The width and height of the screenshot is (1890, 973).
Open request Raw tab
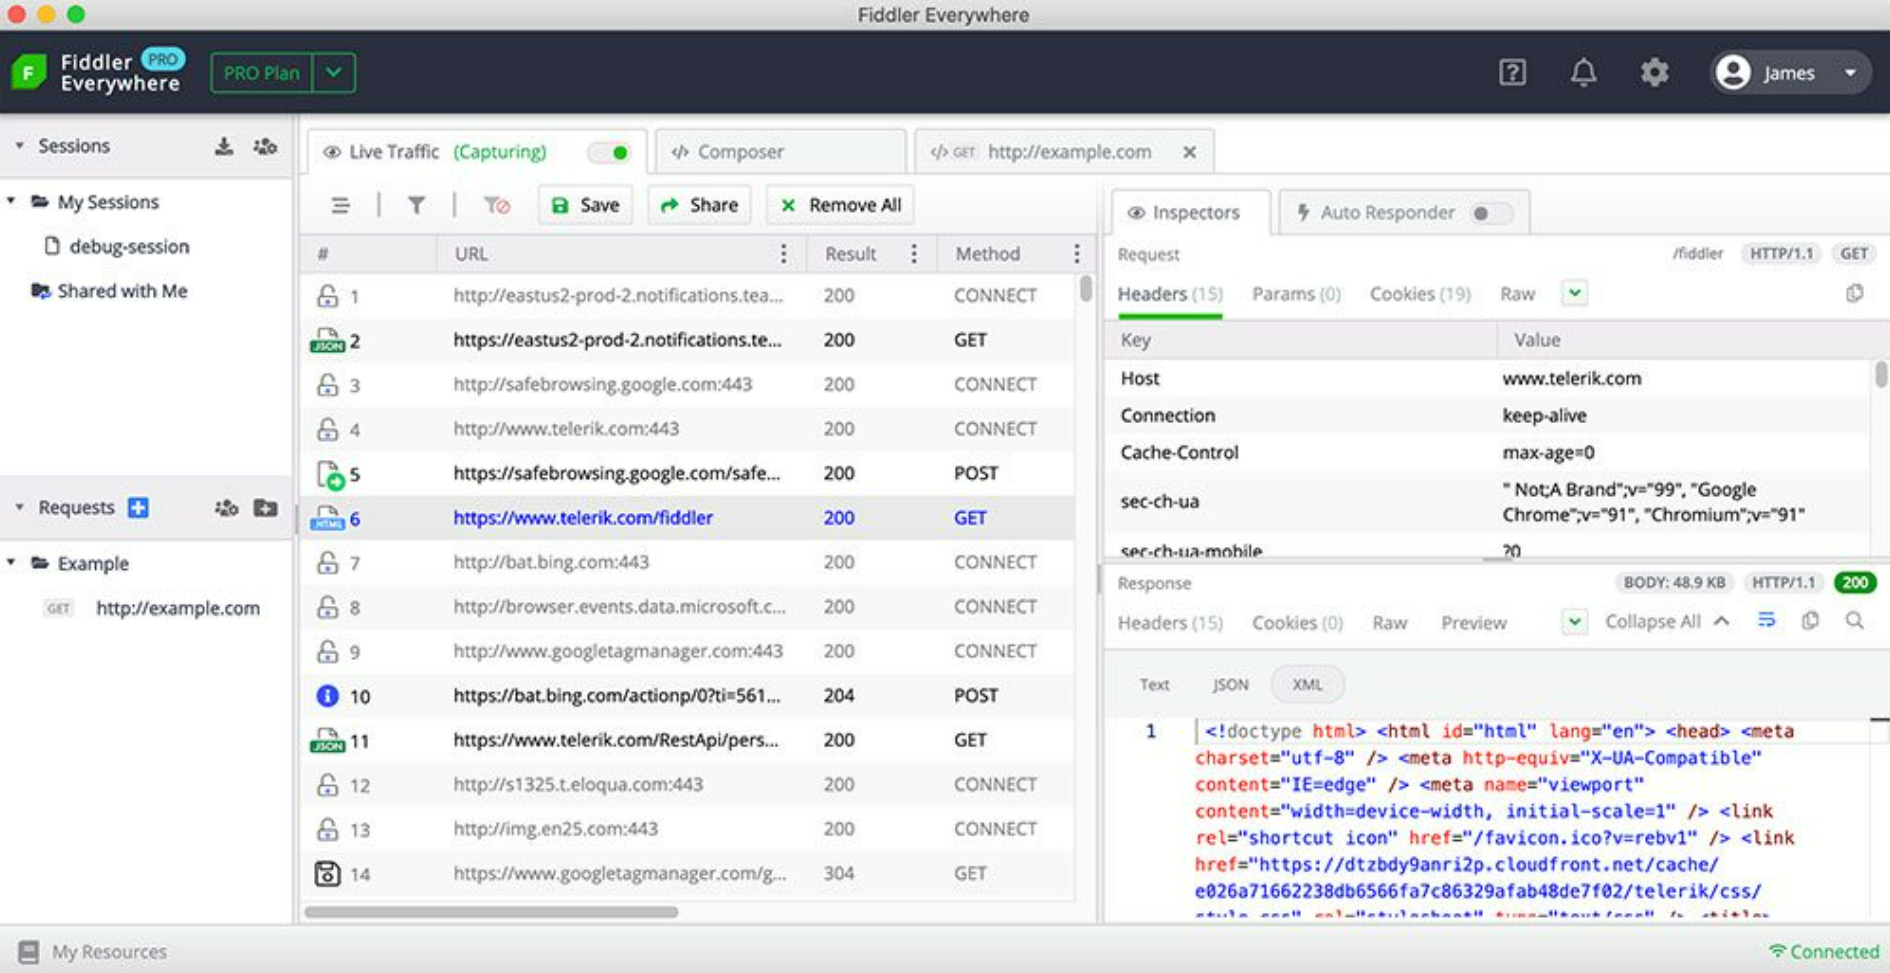pos(1517,294)
